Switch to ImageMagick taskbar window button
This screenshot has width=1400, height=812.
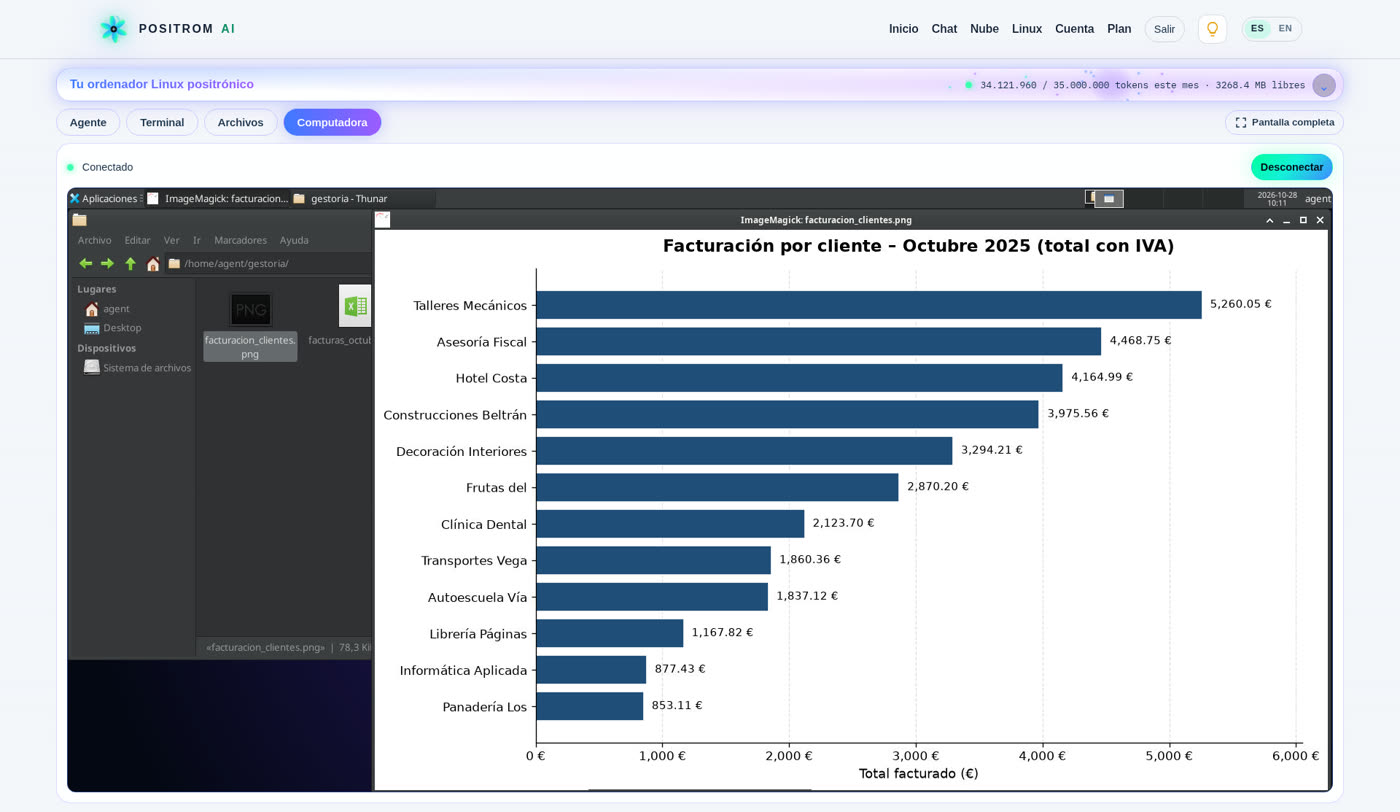coord(218,198)
